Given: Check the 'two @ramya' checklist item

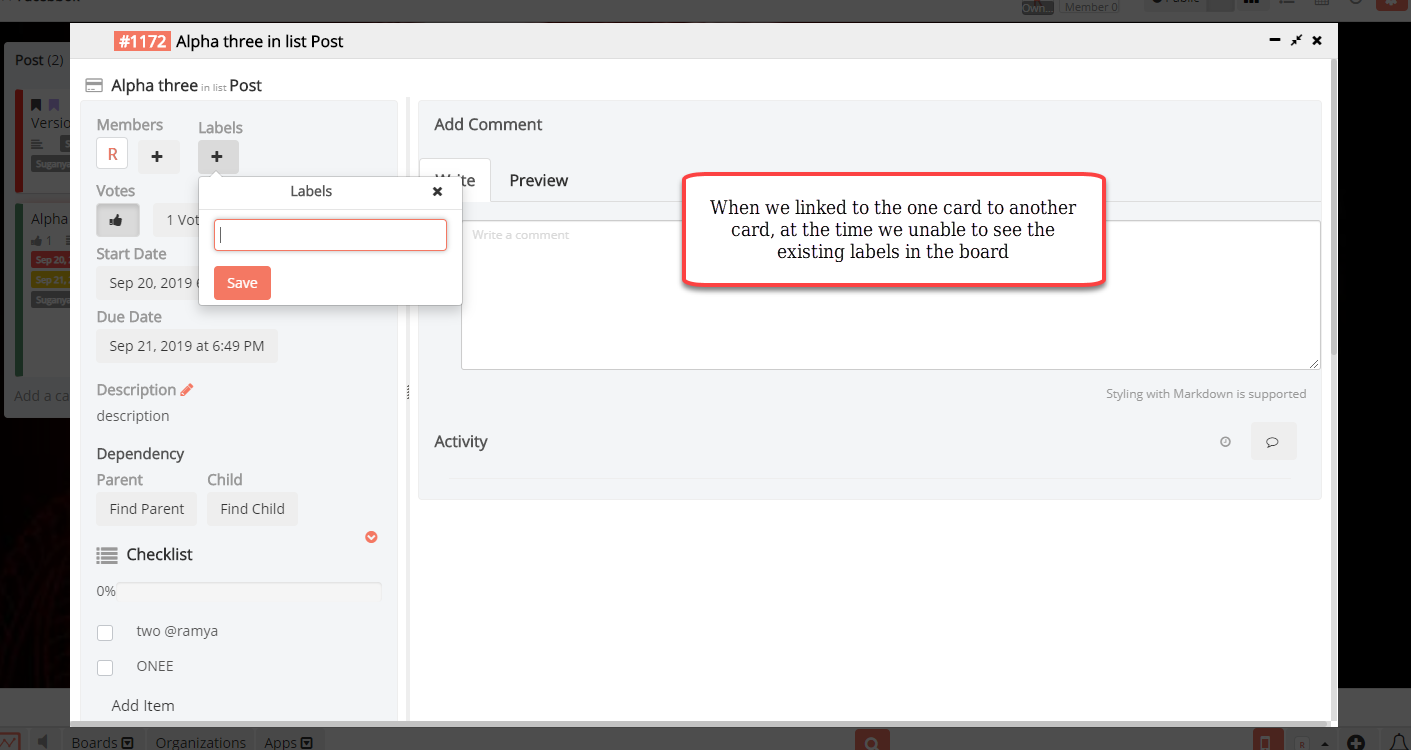Looking at the screenshot, I should (105, 633).
